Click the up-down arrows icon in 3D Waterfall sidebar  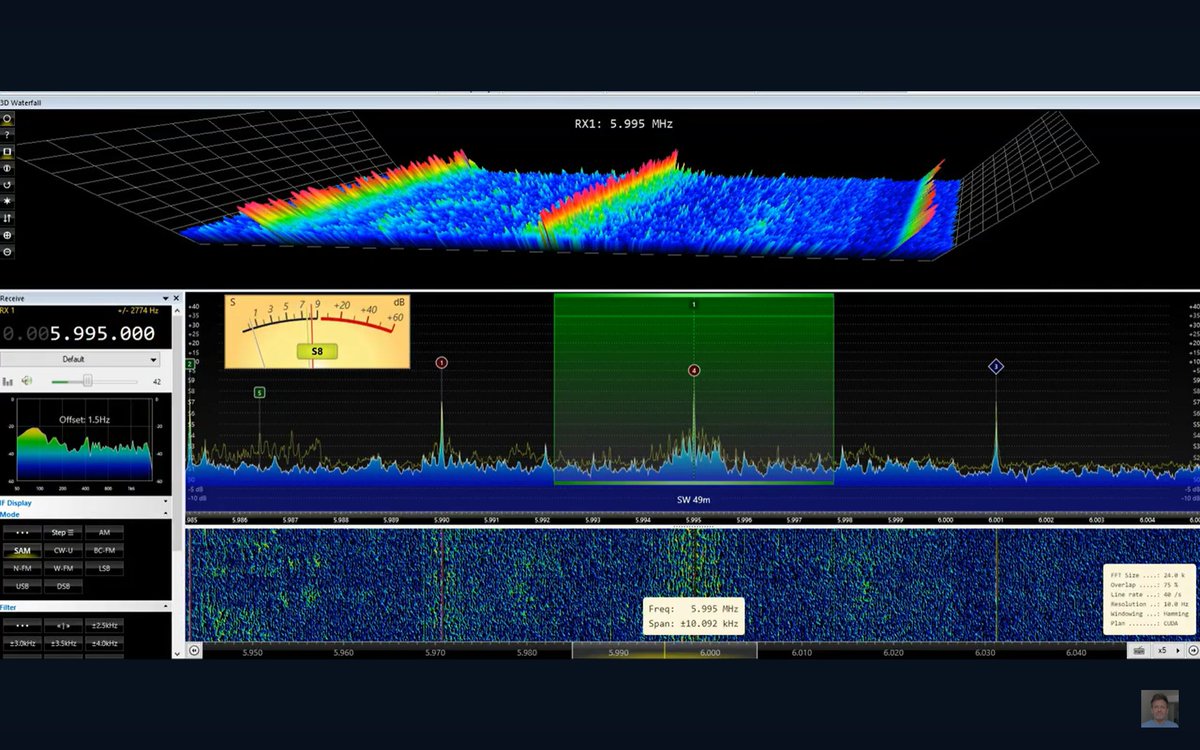[8, 219]
